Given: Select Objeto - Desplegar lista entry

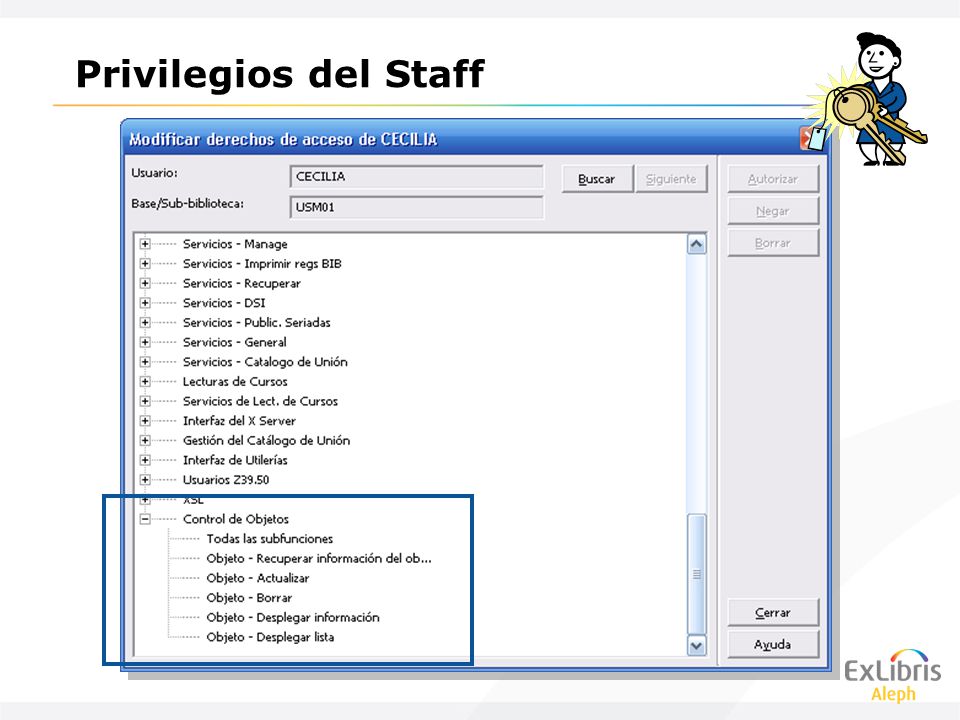Looking at the screenshot, I should (270, 637).
